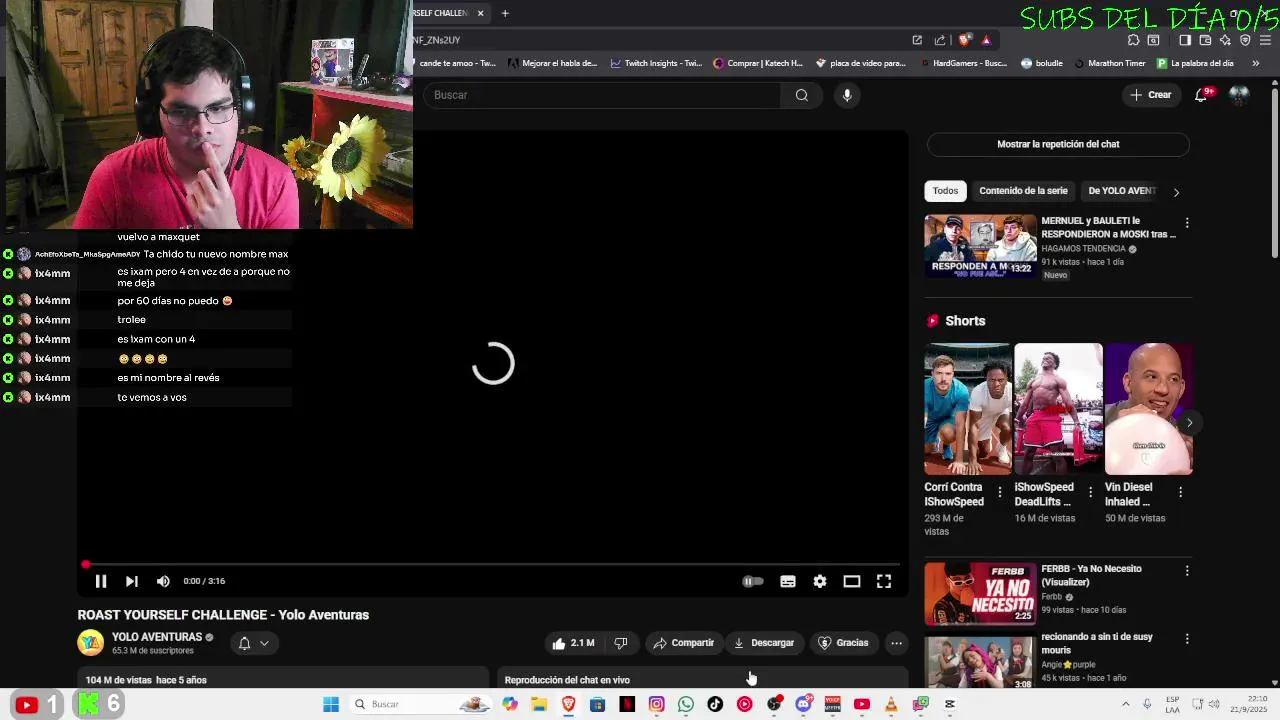
Task: Open the video player settings gear
Action: point(820,581)
